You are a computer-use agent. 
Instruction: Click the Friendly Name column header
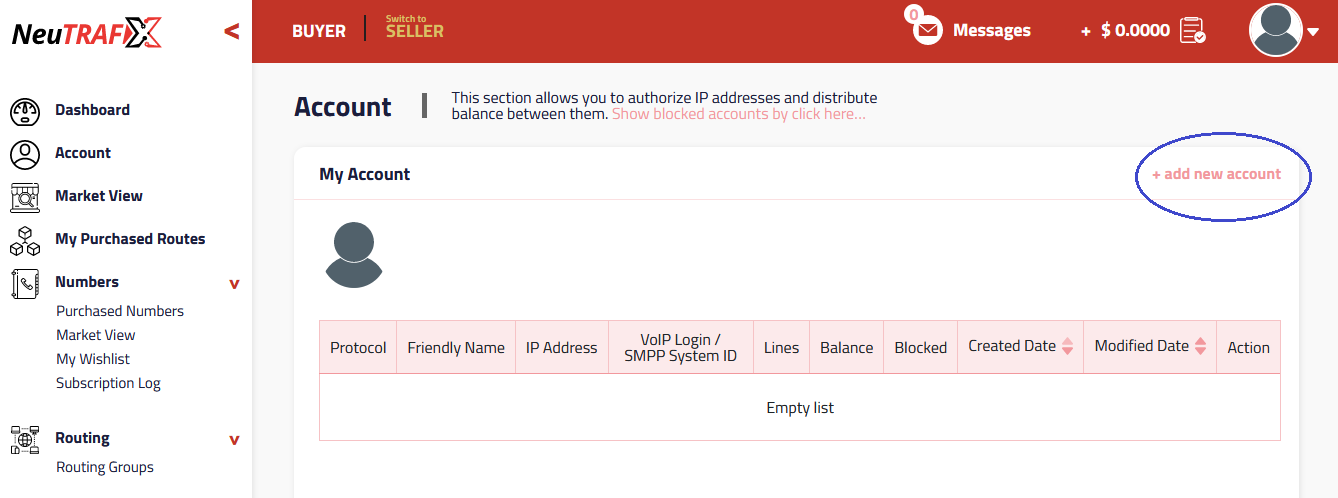[456, 348]
